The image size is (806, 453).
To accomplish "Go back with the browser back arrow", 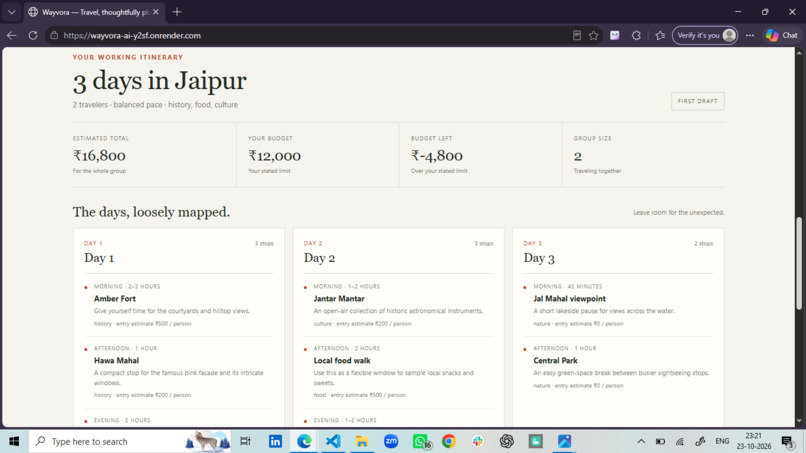I will (12, 35).
